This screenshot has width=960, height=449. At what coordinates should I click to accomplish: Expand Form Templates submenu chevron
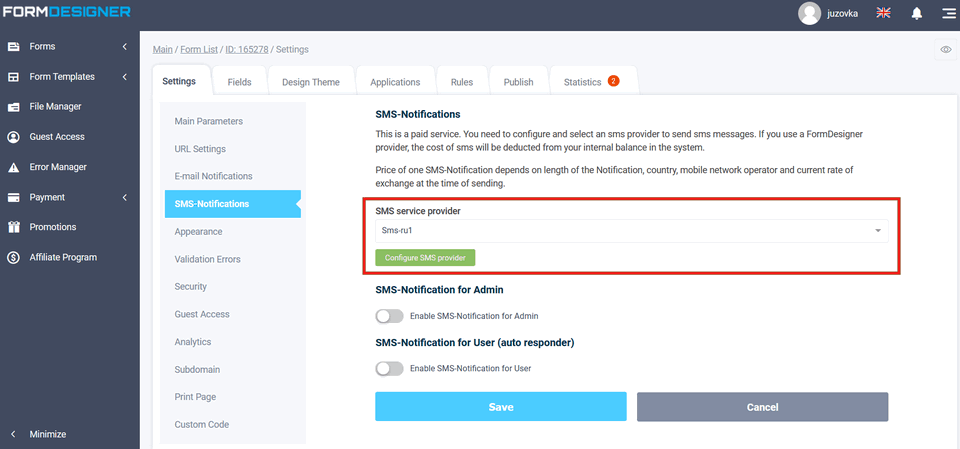tap(125, 77)
